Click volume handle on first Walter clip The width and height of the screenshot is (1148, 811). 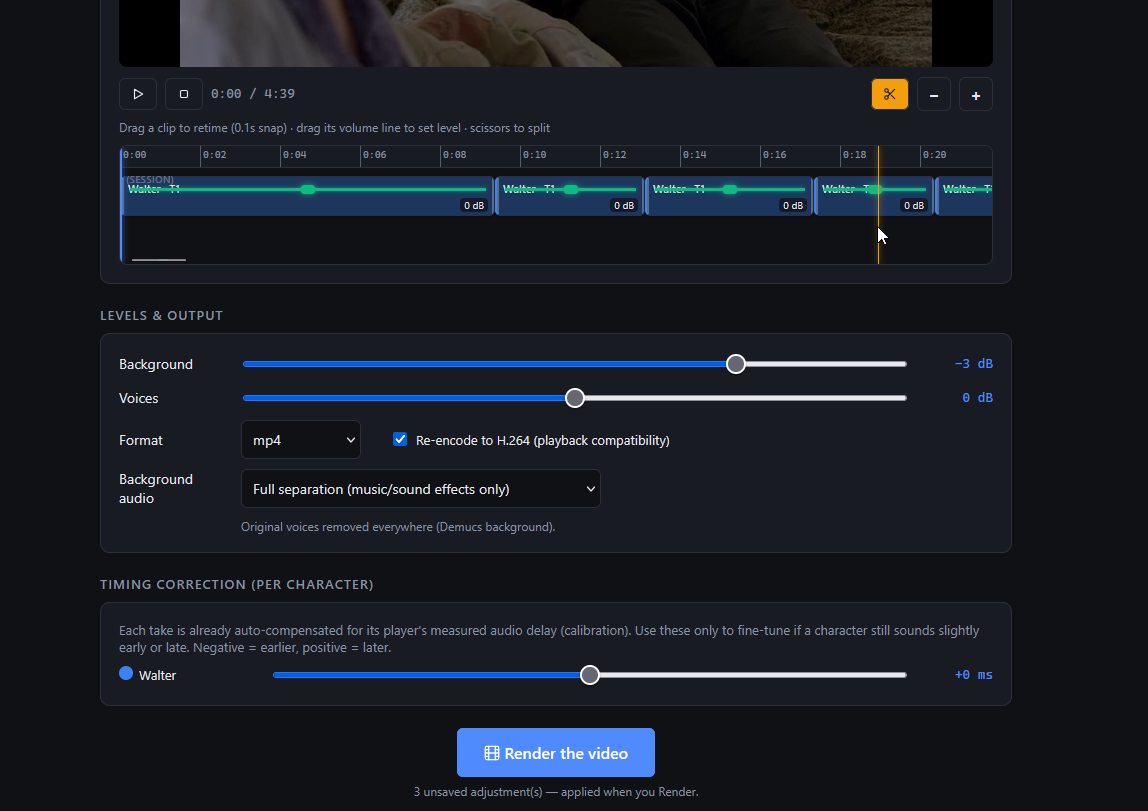pos(308,190)
